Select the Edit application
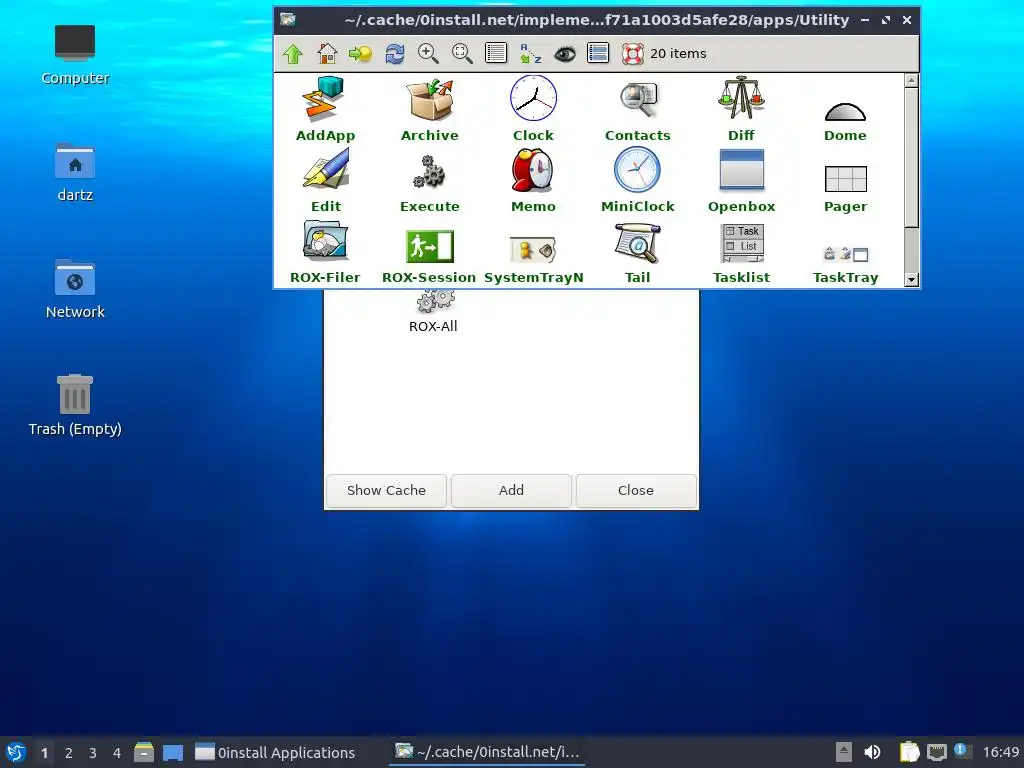Viewport: 1024px width, 768px height. pyautogui.click(x=326, y=180)
